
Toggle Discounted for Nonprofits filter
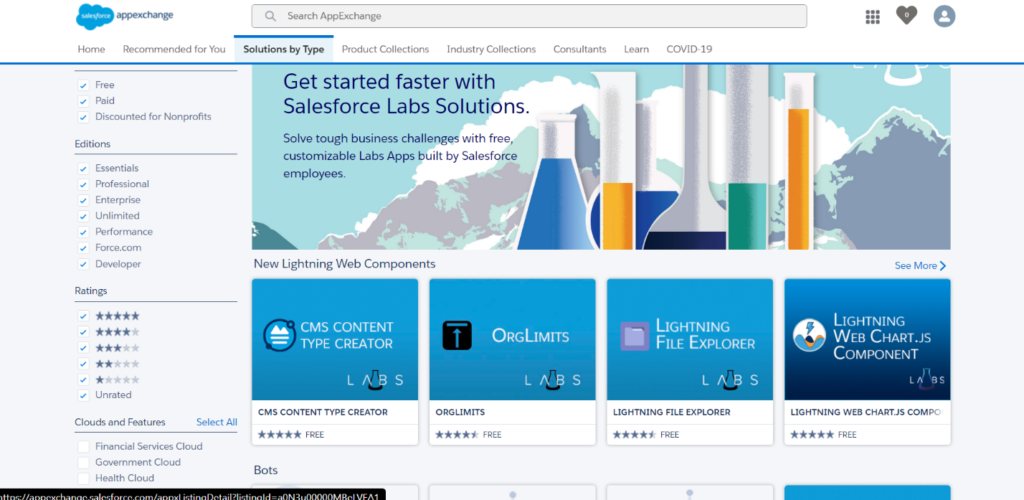pyautogui.click(x=83, y=117)
